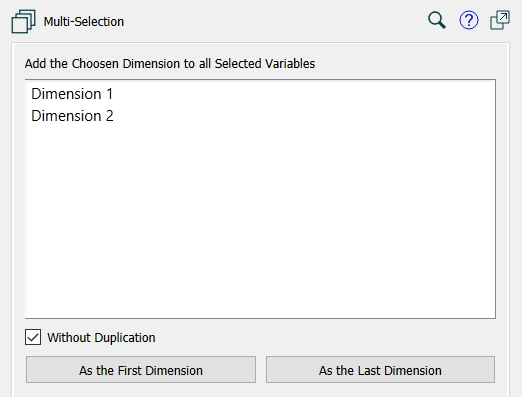Open help via the question mark icon

tap(469, 20)
